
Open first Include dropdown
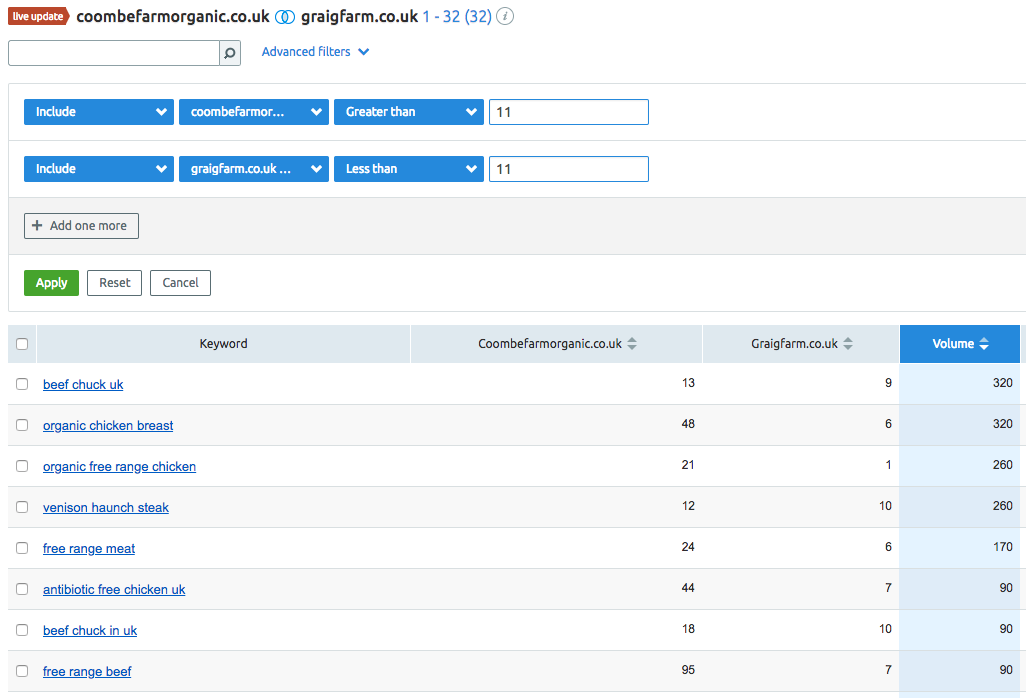click(99, 112)
